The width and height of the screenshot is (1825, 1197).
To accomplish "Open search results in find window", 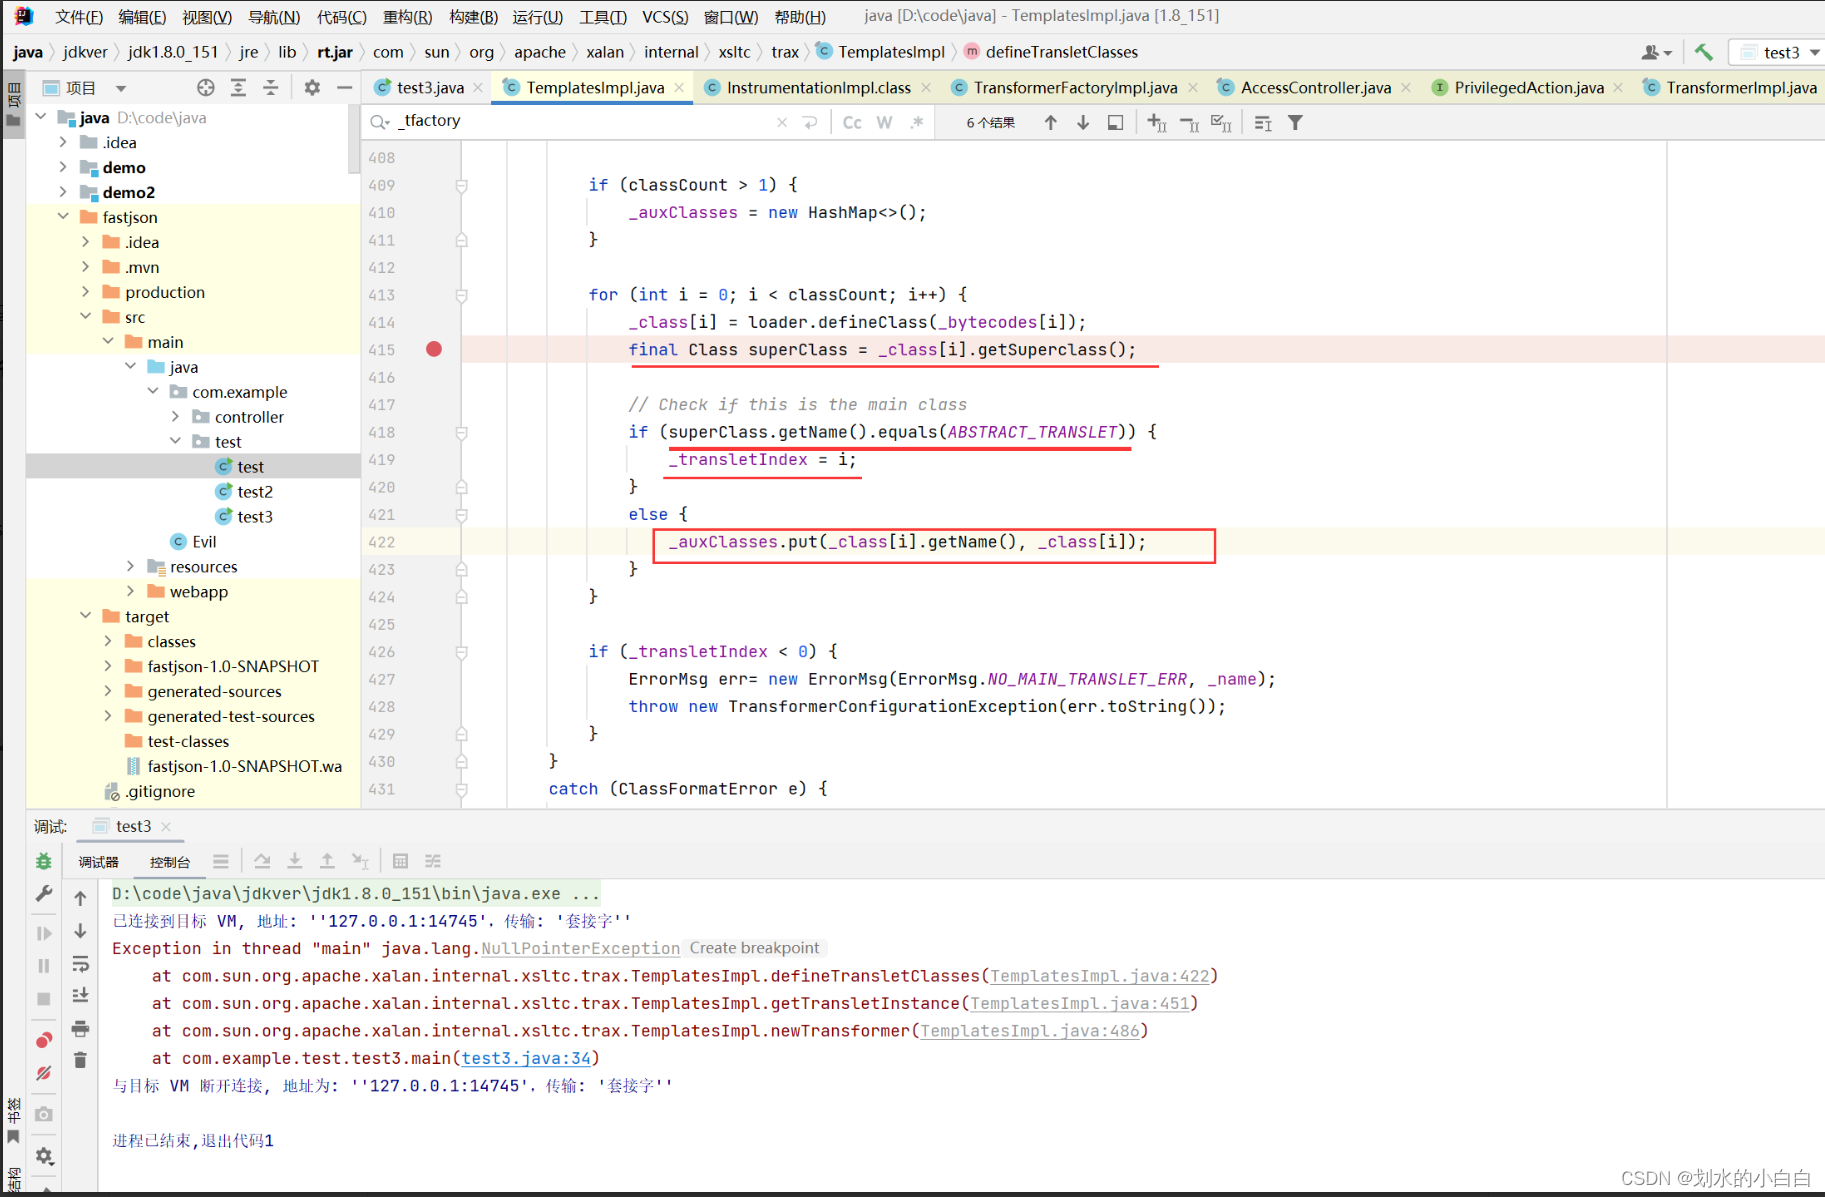I will pos(1115,122).
